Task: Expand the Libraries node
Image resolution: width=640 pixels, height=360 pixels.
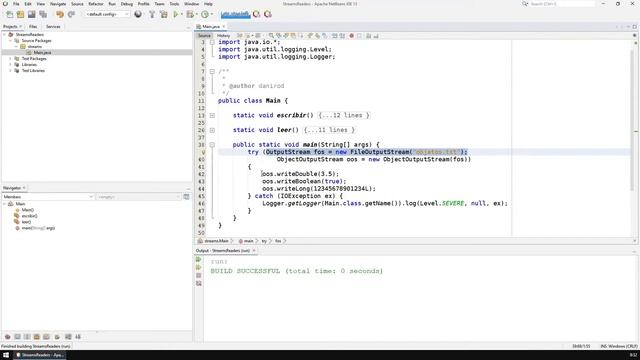Action: pos(11,64)
